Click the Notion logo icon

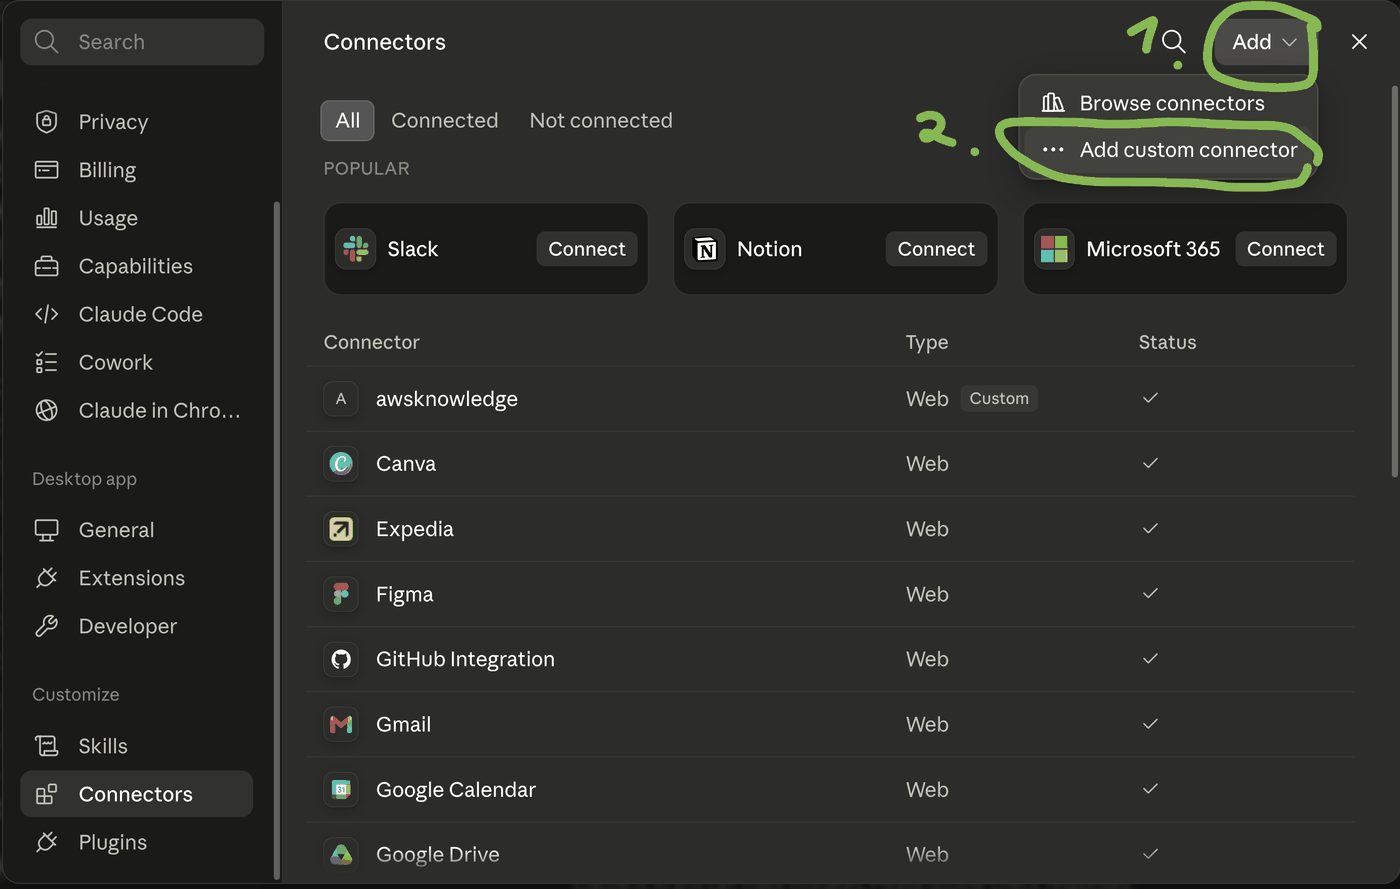point(705,249)
